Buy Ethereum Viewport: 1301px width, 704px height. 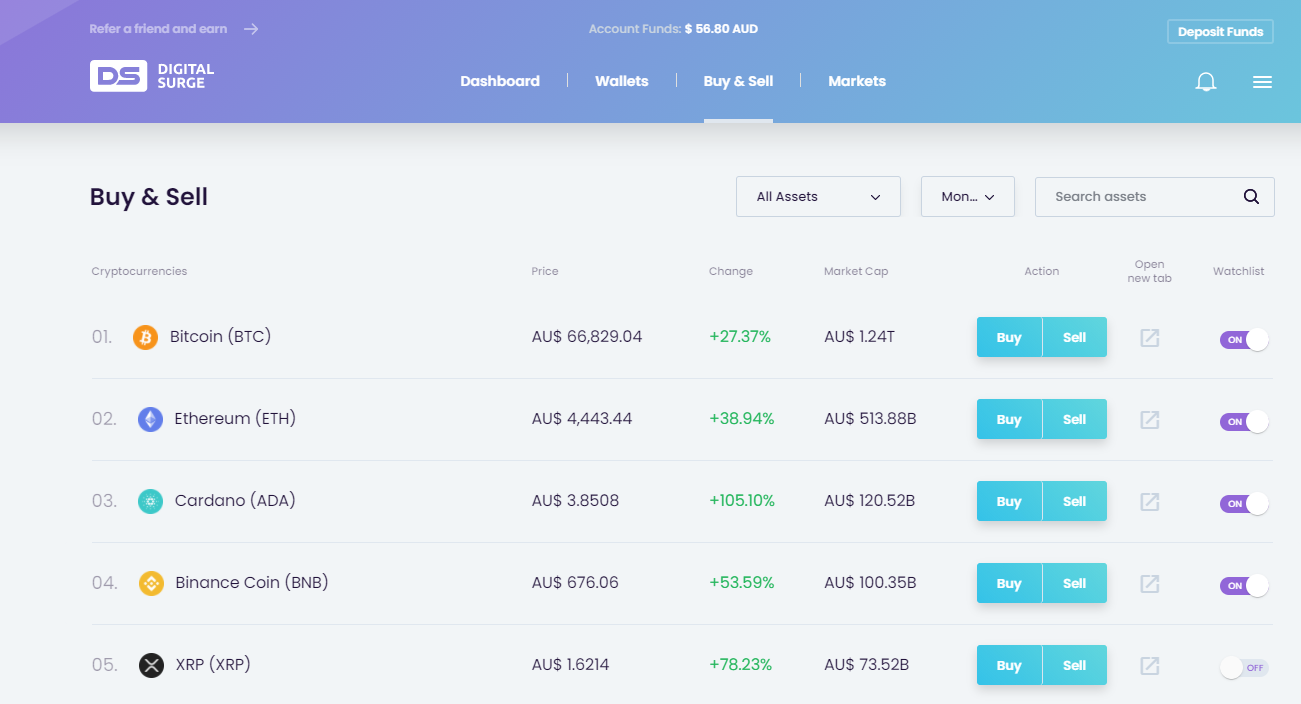click(1009, 419)
